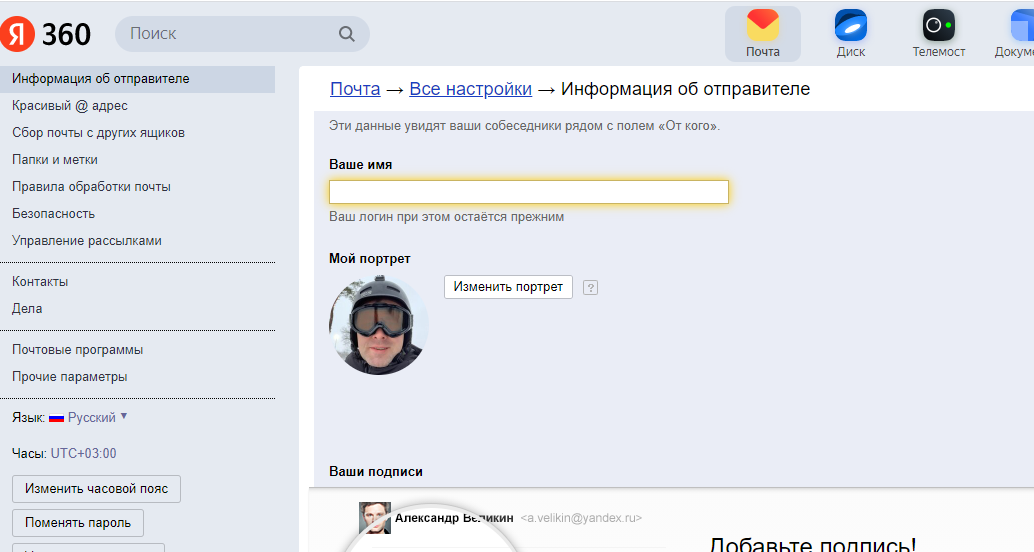The width and height of the screenshot is (1034, 552).
Task: Open Прочие параметры settings
Action: point(69,377)
